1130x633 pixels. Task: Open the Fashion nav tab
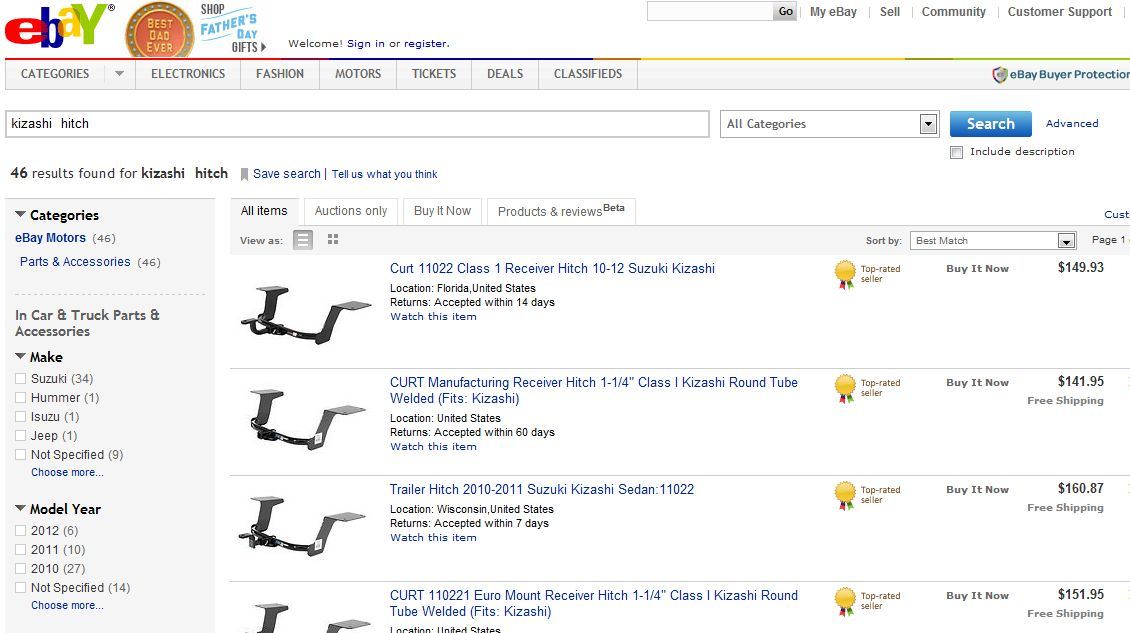pyautogui.click(x=280, y=74)
